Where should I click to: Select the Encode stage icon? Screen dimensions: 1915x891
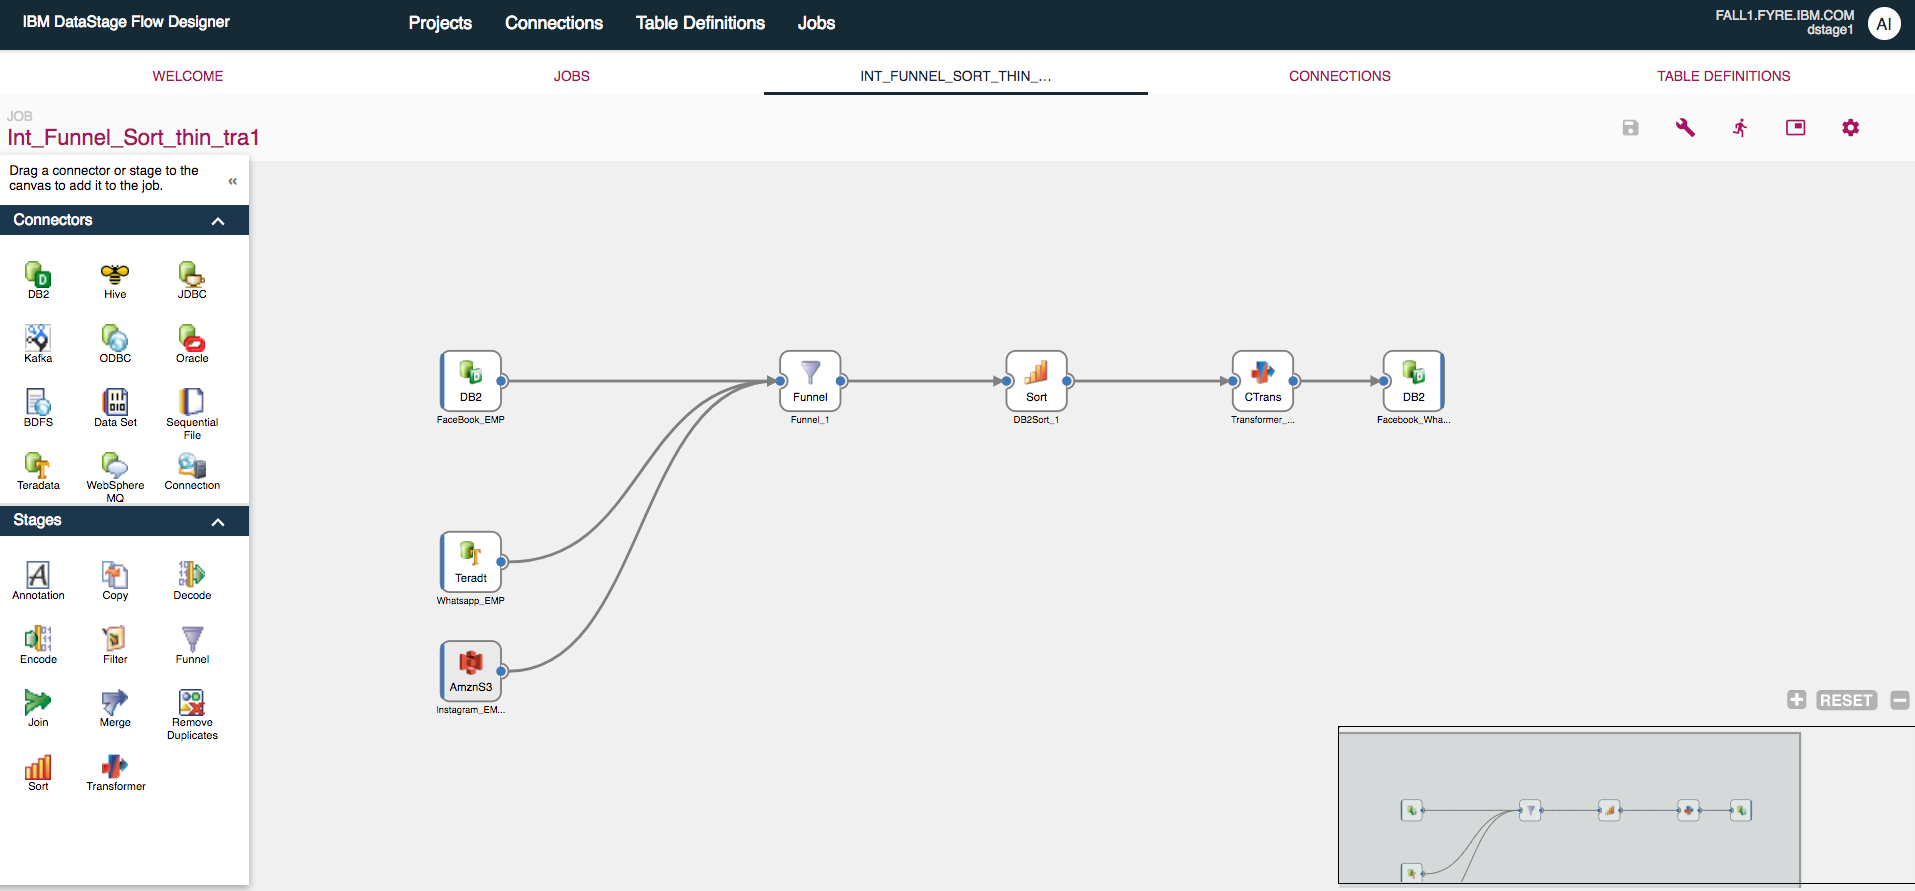pyautogui.click(x=38, y=639)
